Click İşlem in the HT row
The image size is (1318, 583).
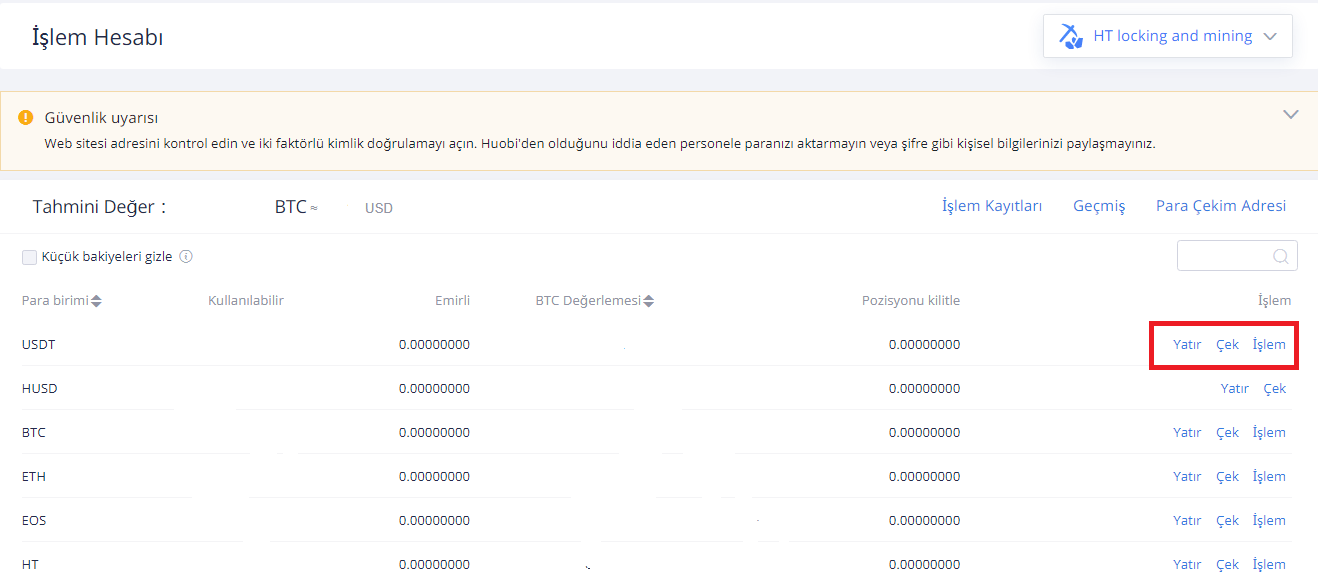pos(1269,565)
